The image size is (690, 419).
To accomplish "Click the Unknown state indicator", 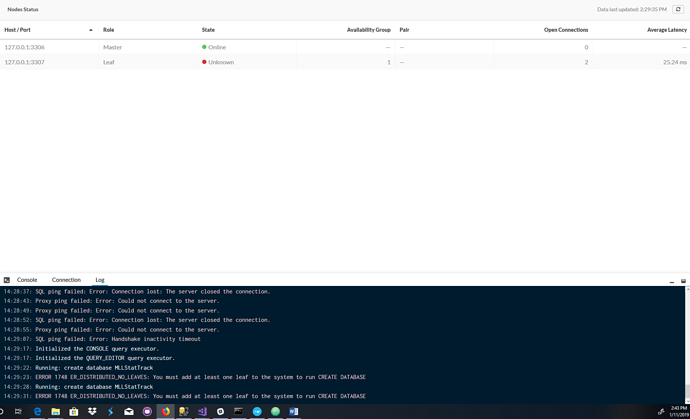I will point(218,62).
